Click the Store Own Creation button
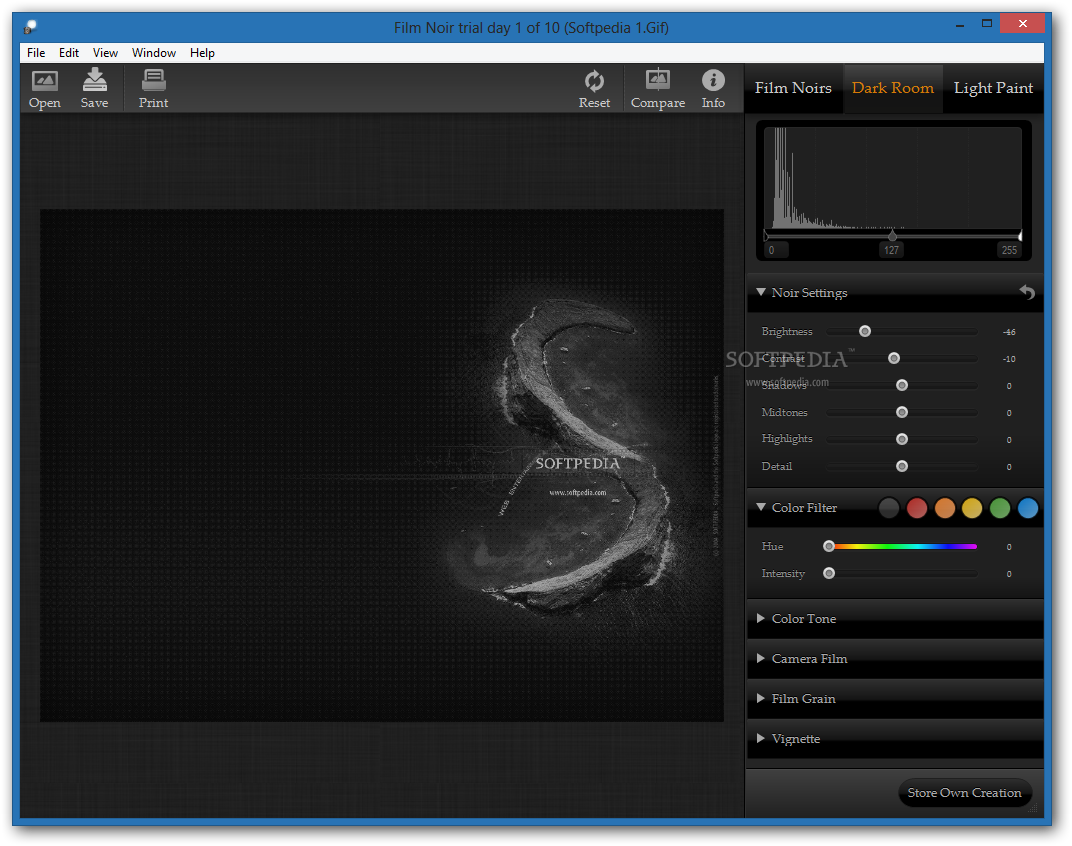The width and height of the screenshot is (1072, 846). click(x=964, y=793)
